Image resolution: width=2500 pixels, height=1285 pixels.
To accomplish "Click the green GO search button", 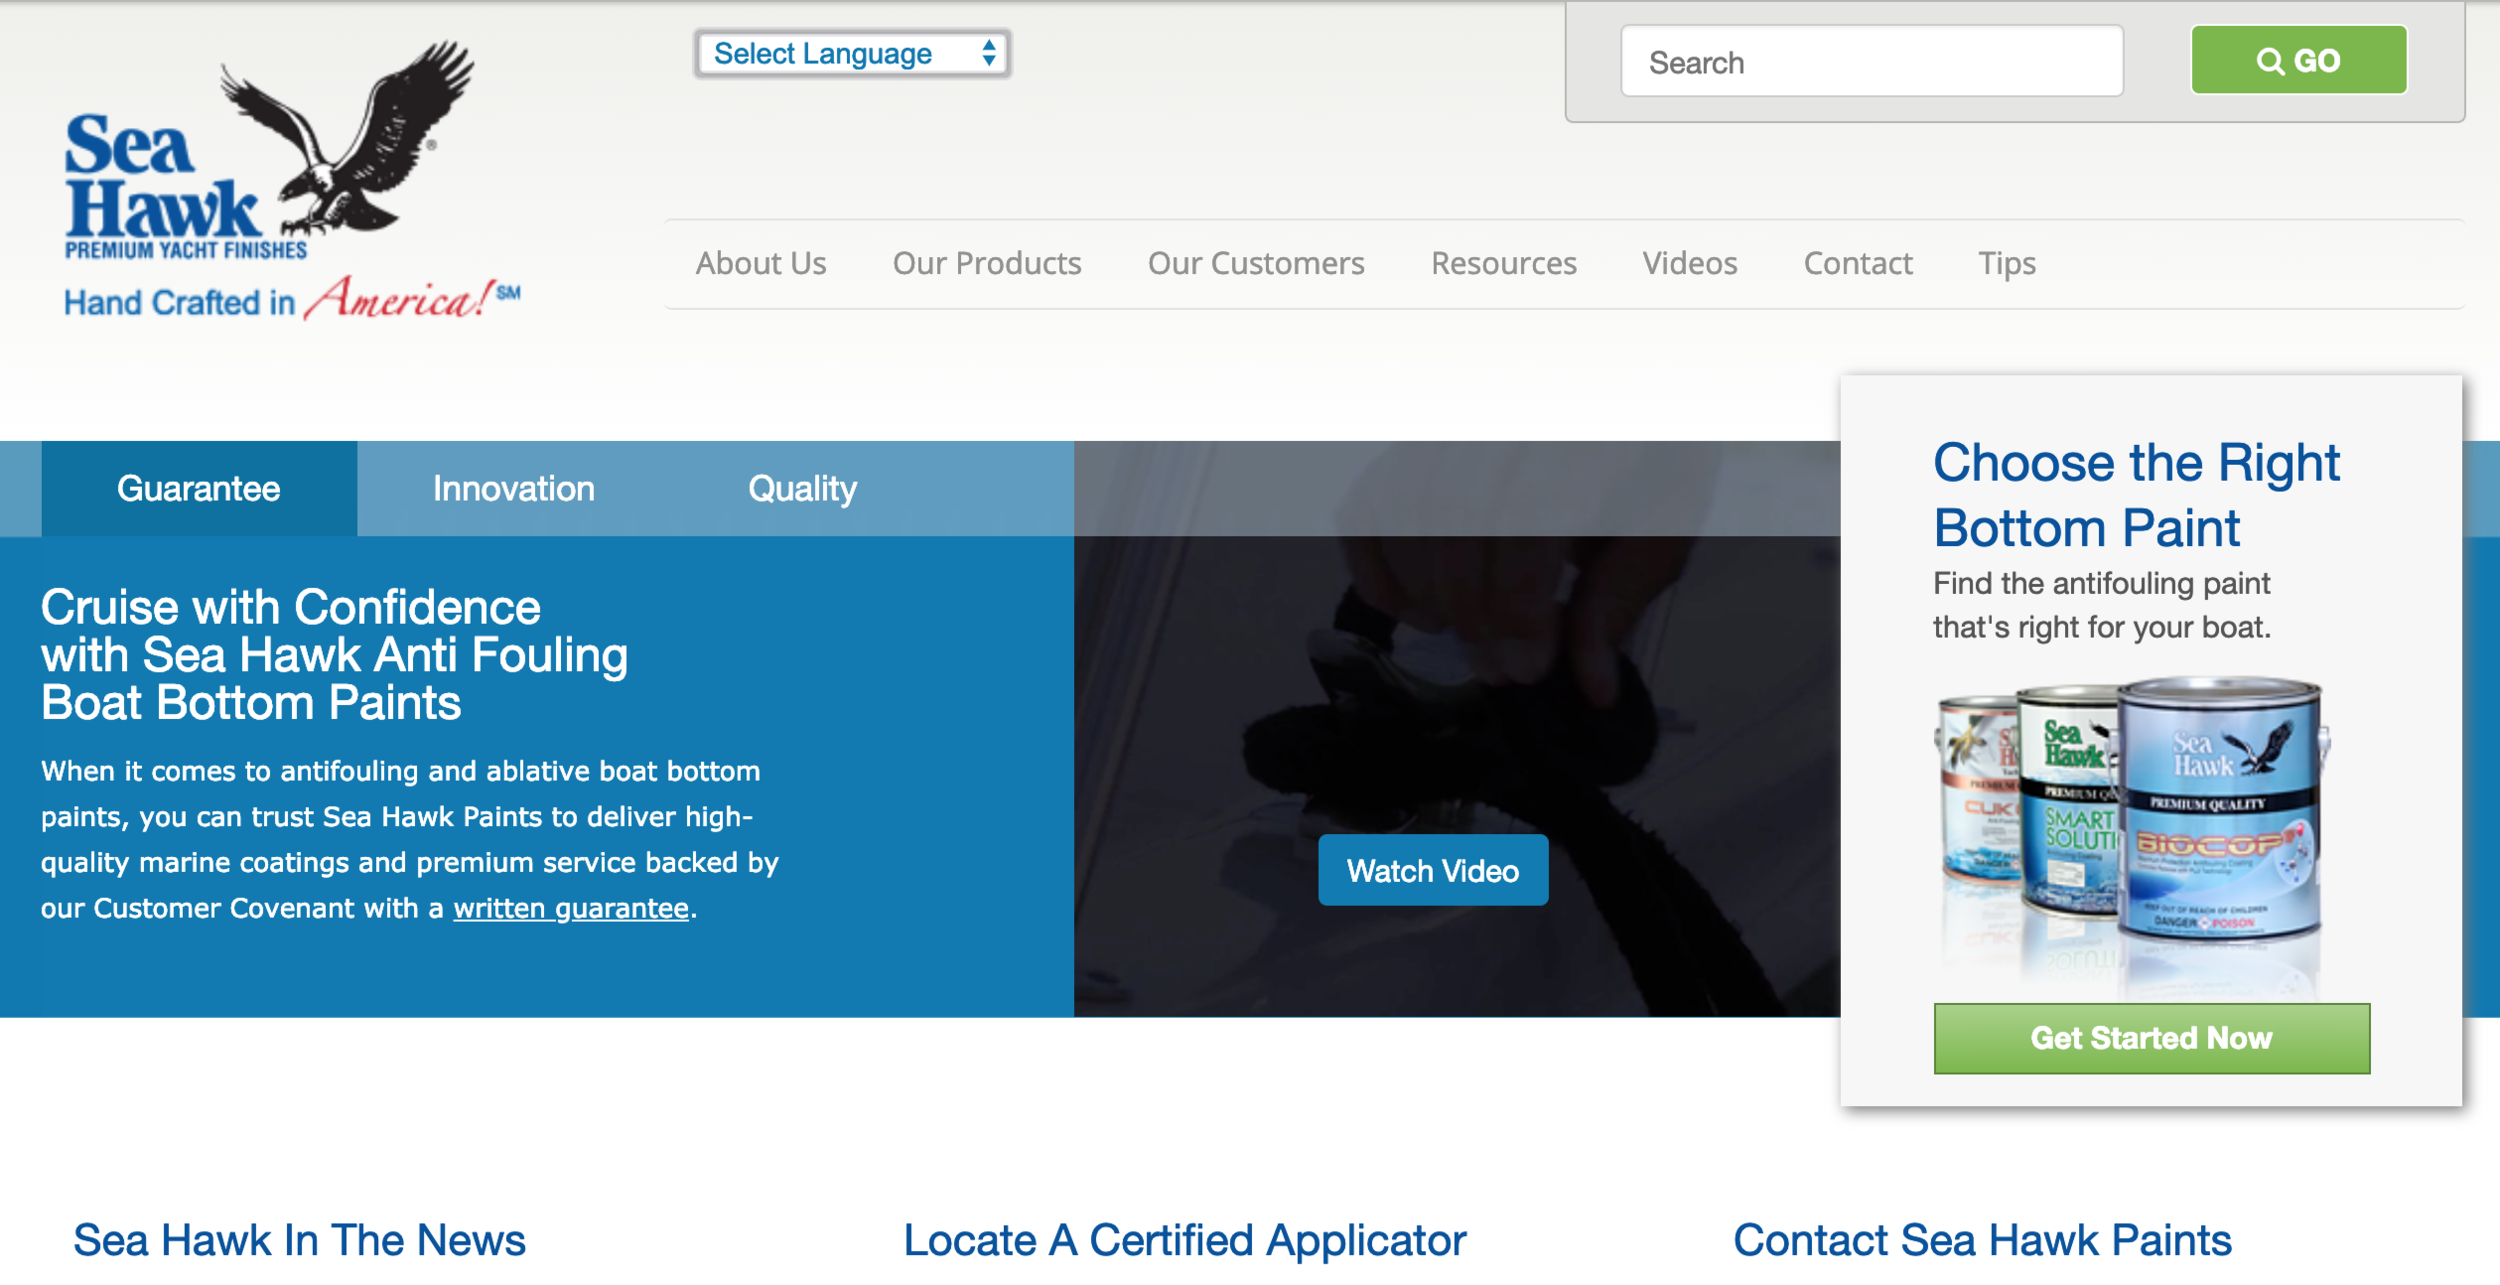I will click(2298, 61).
